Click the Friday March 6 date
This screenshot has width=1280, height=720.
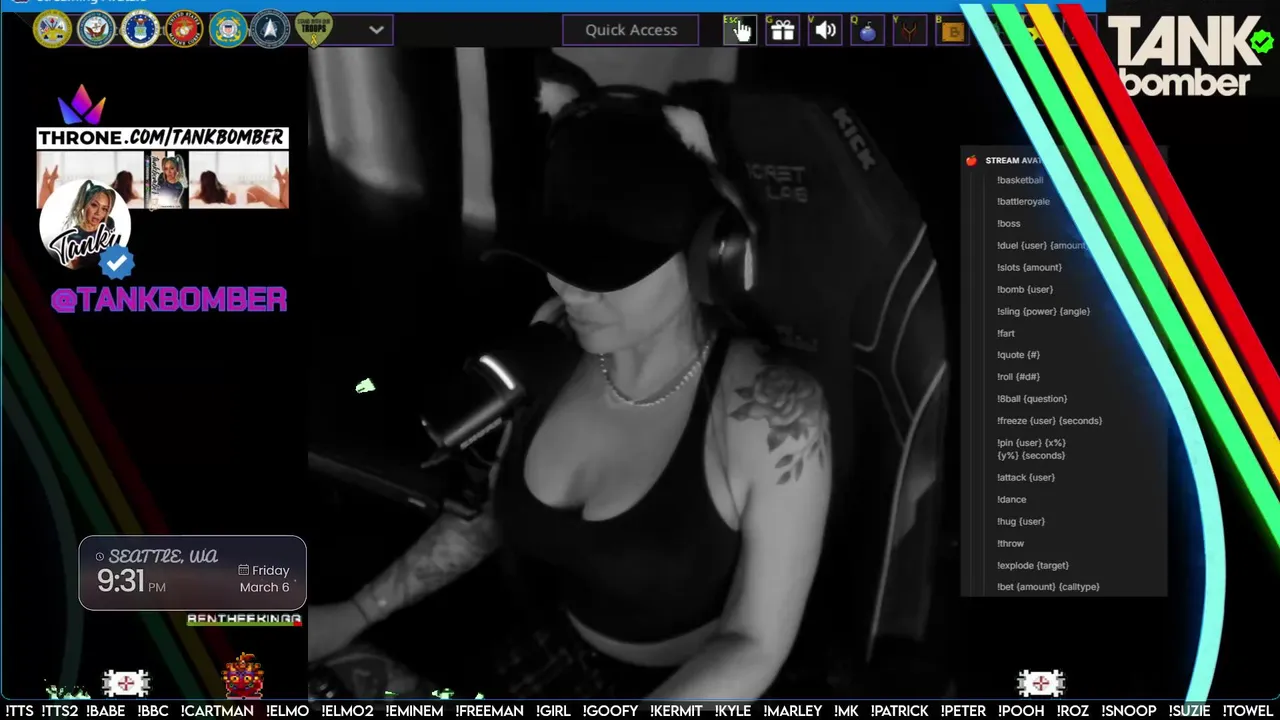264,579
